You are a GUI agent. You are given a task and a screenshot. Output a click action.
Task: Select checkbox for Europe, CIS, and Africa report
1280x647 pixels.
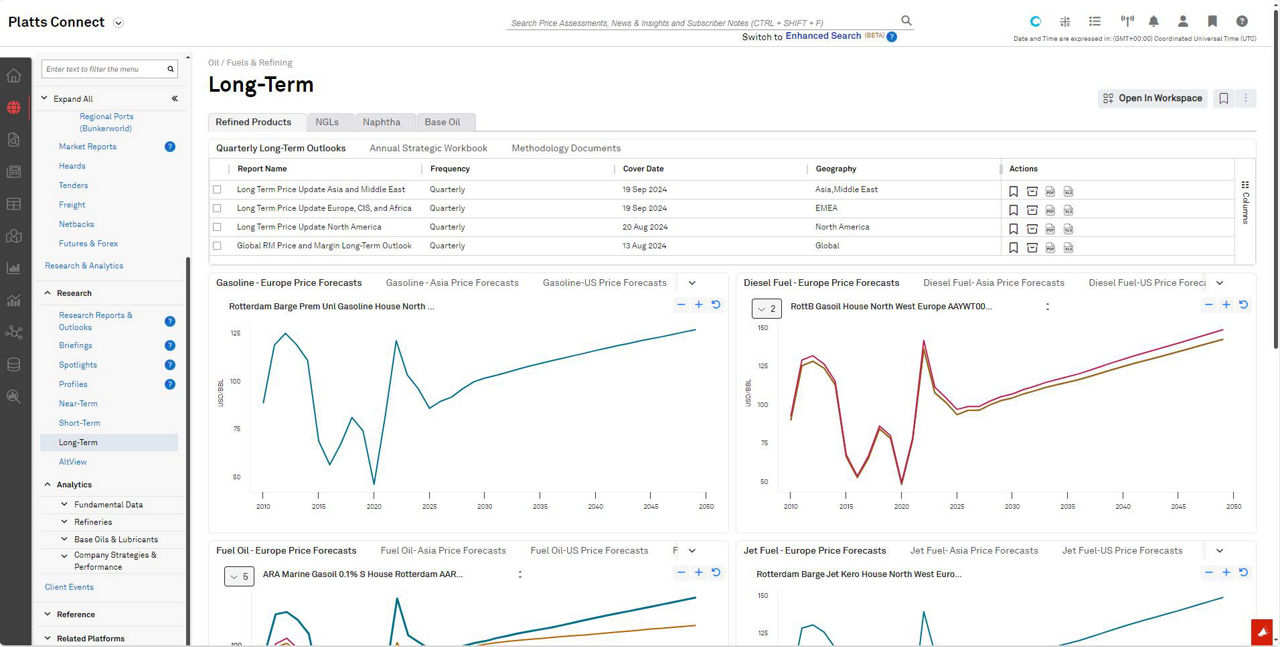point(217,208)
